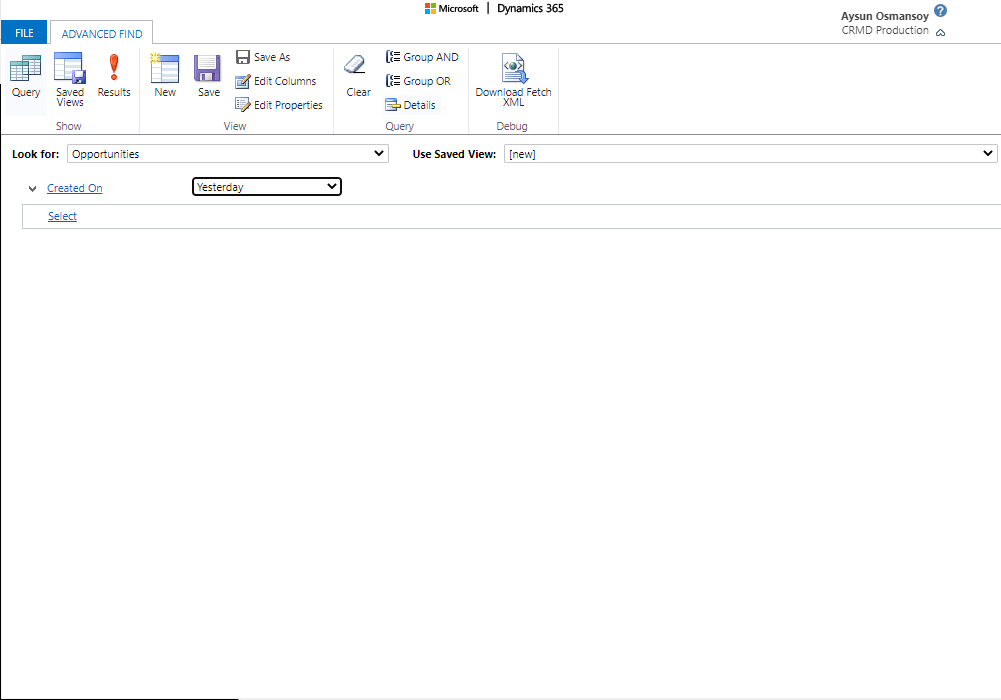The height and width of the screenshot is (700, 1001).
Task: Open the Look for Opportunities dropdown
Action: [228, 154]
